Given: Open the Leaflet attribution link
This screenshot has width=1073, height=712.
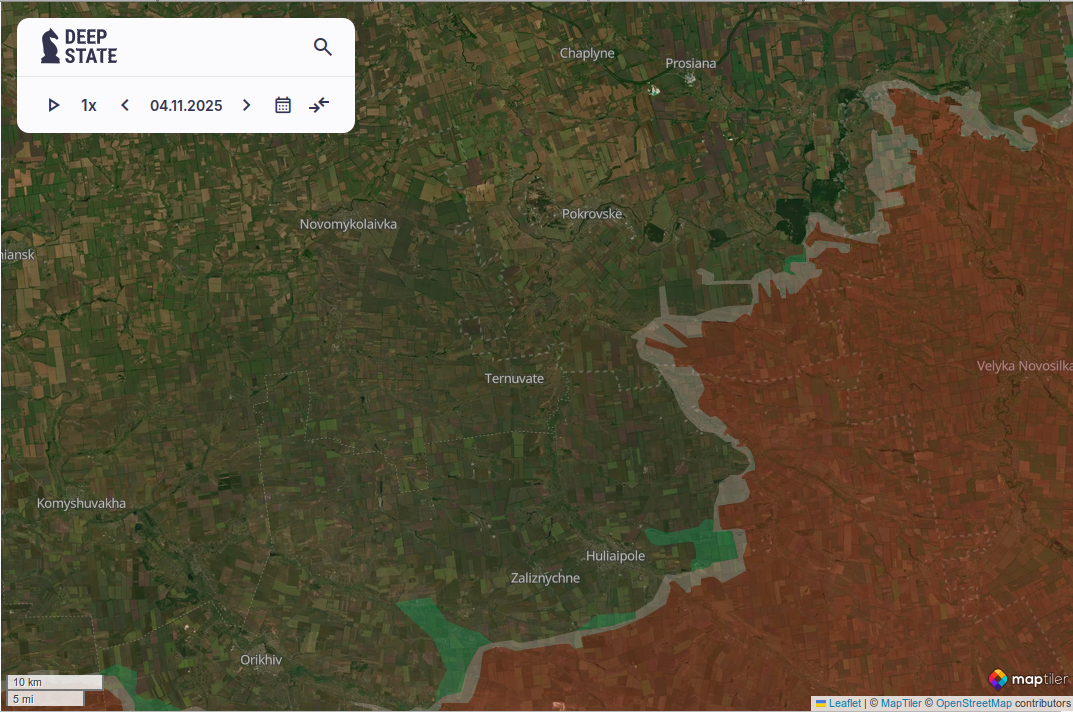Looking at the screenshot, I should (x=844, y=704).
